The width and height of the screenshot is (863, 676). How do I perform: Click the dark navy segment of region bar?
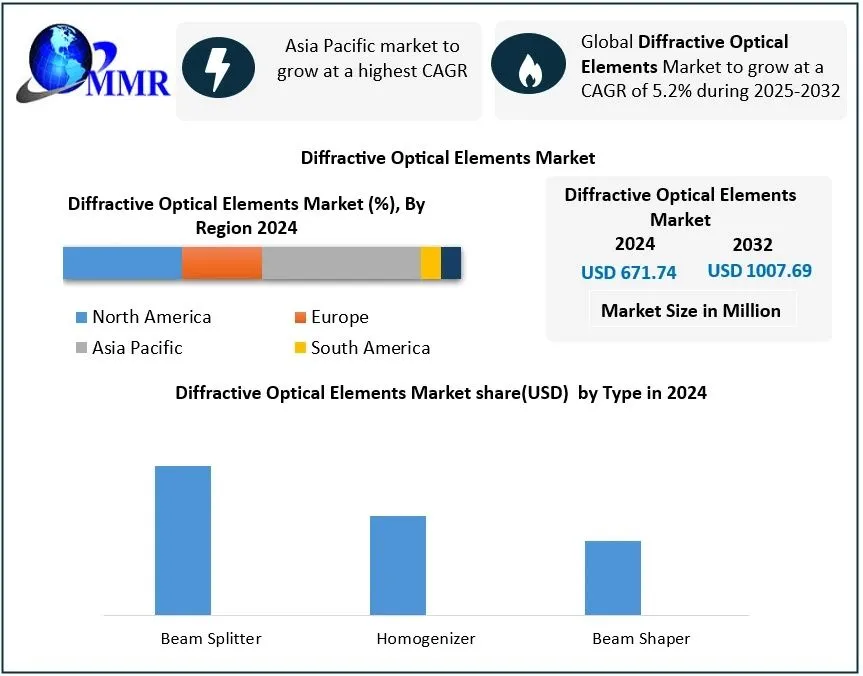click(451, 263)
